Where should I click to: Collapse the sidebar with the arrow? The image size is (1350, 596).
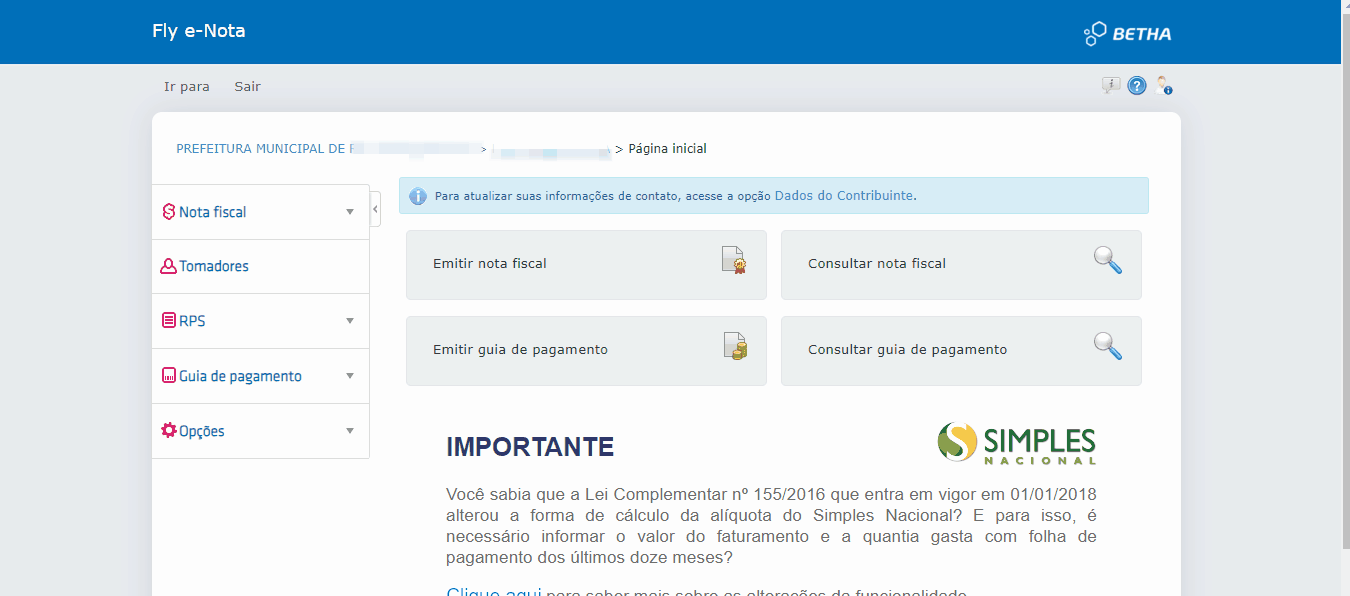(x=375, y=208)
